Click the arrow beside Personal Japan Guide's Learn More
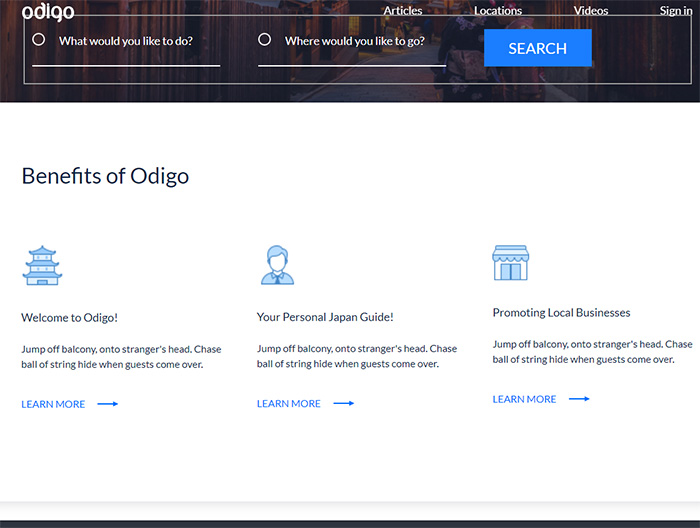Screen dimensions: 700x528 click(x=343, y=403)
